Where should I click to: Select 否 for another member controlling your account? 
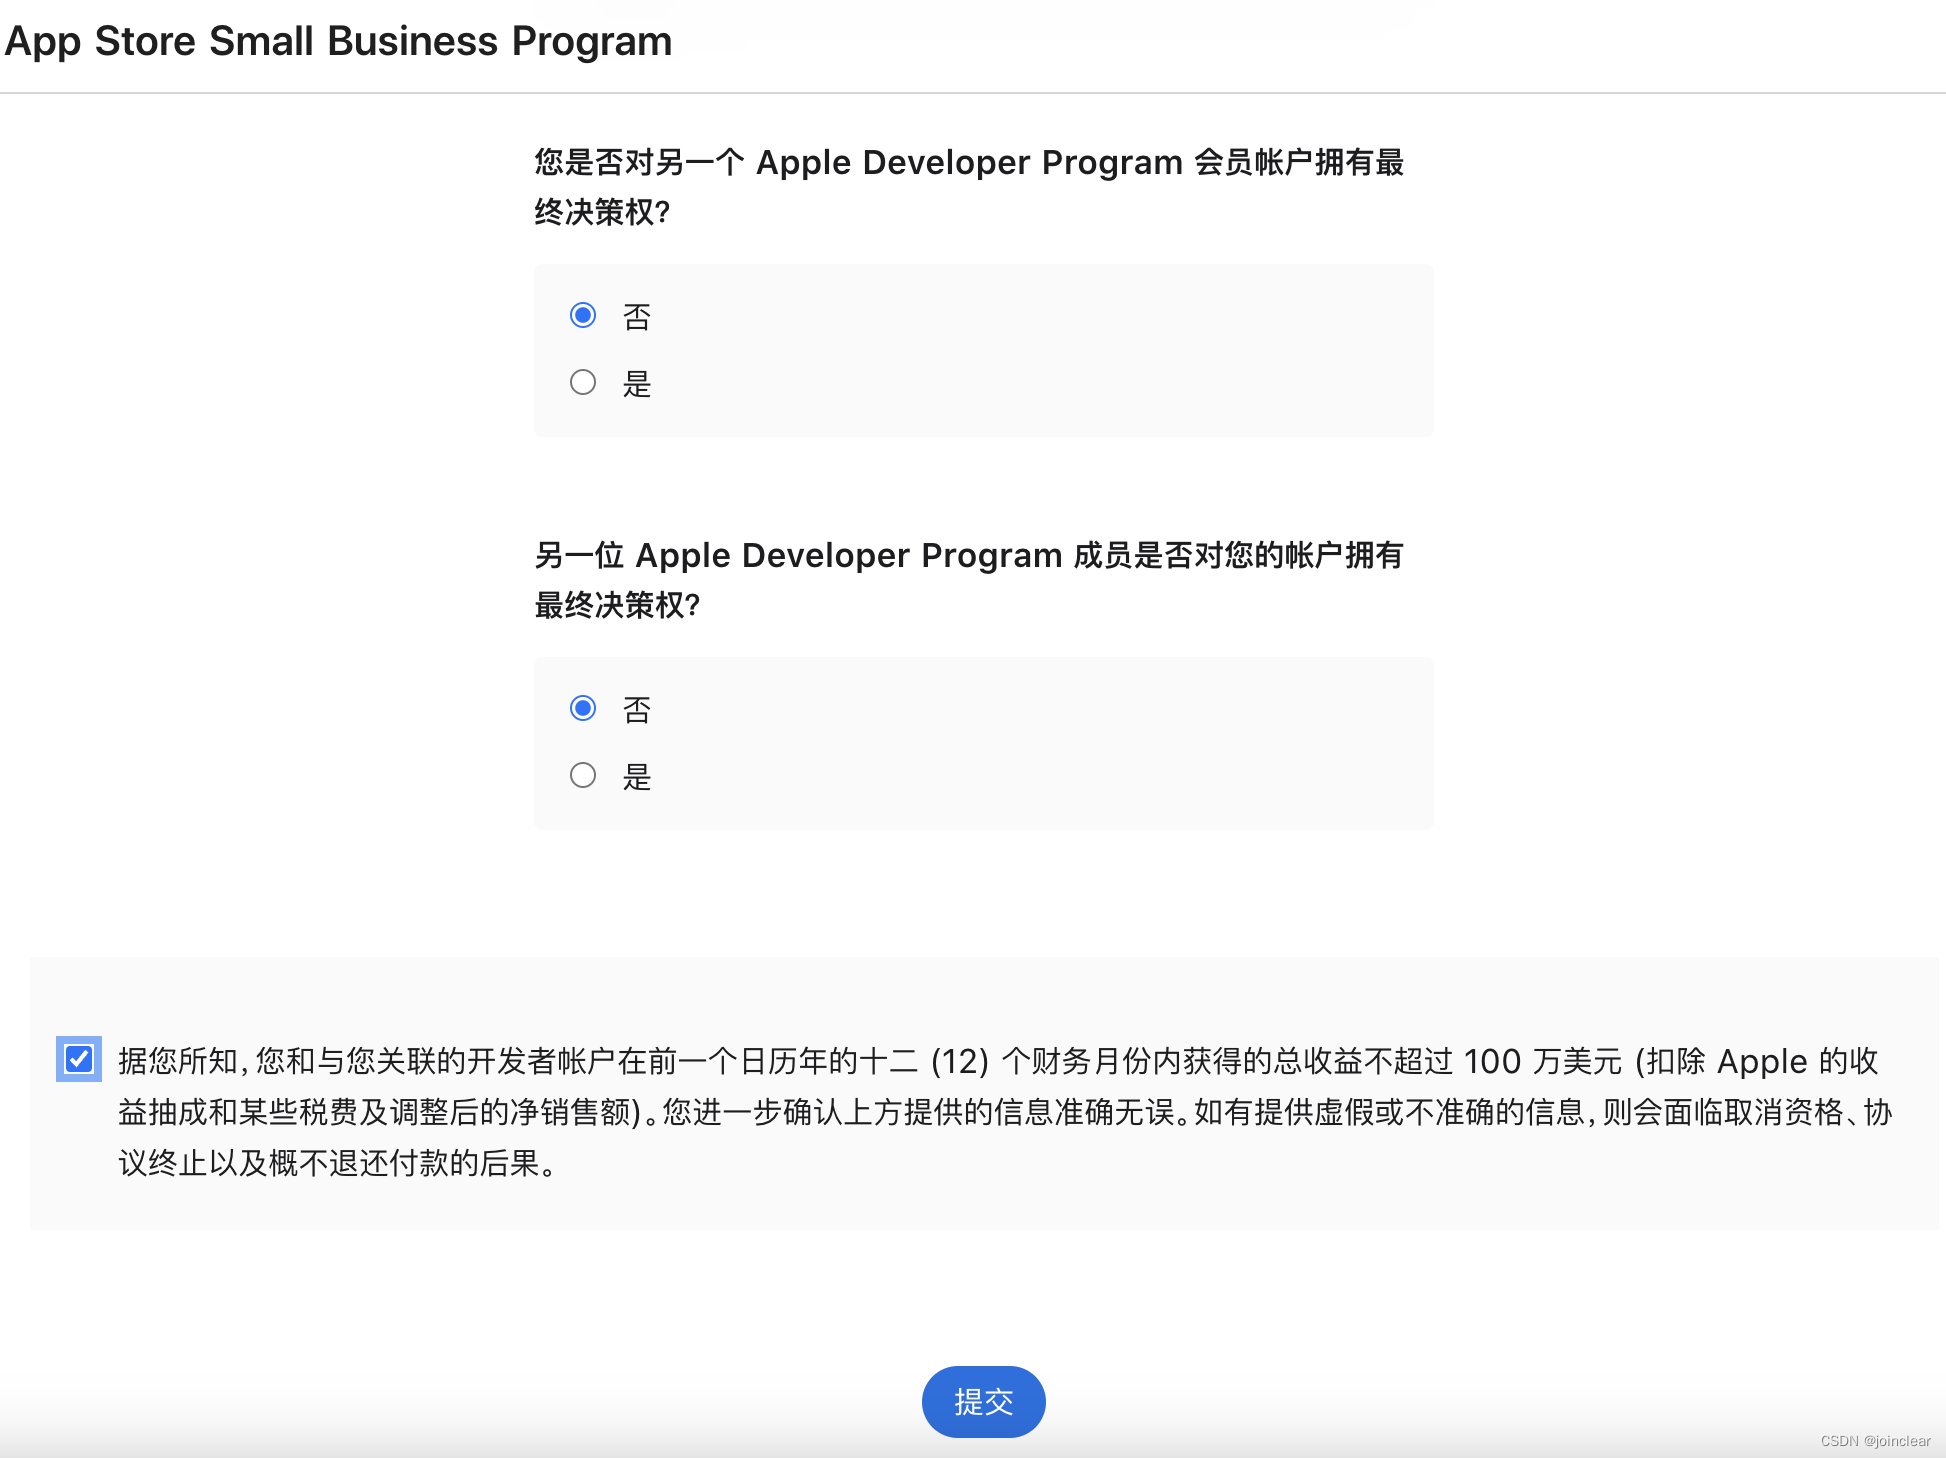(x=583, y=709)
